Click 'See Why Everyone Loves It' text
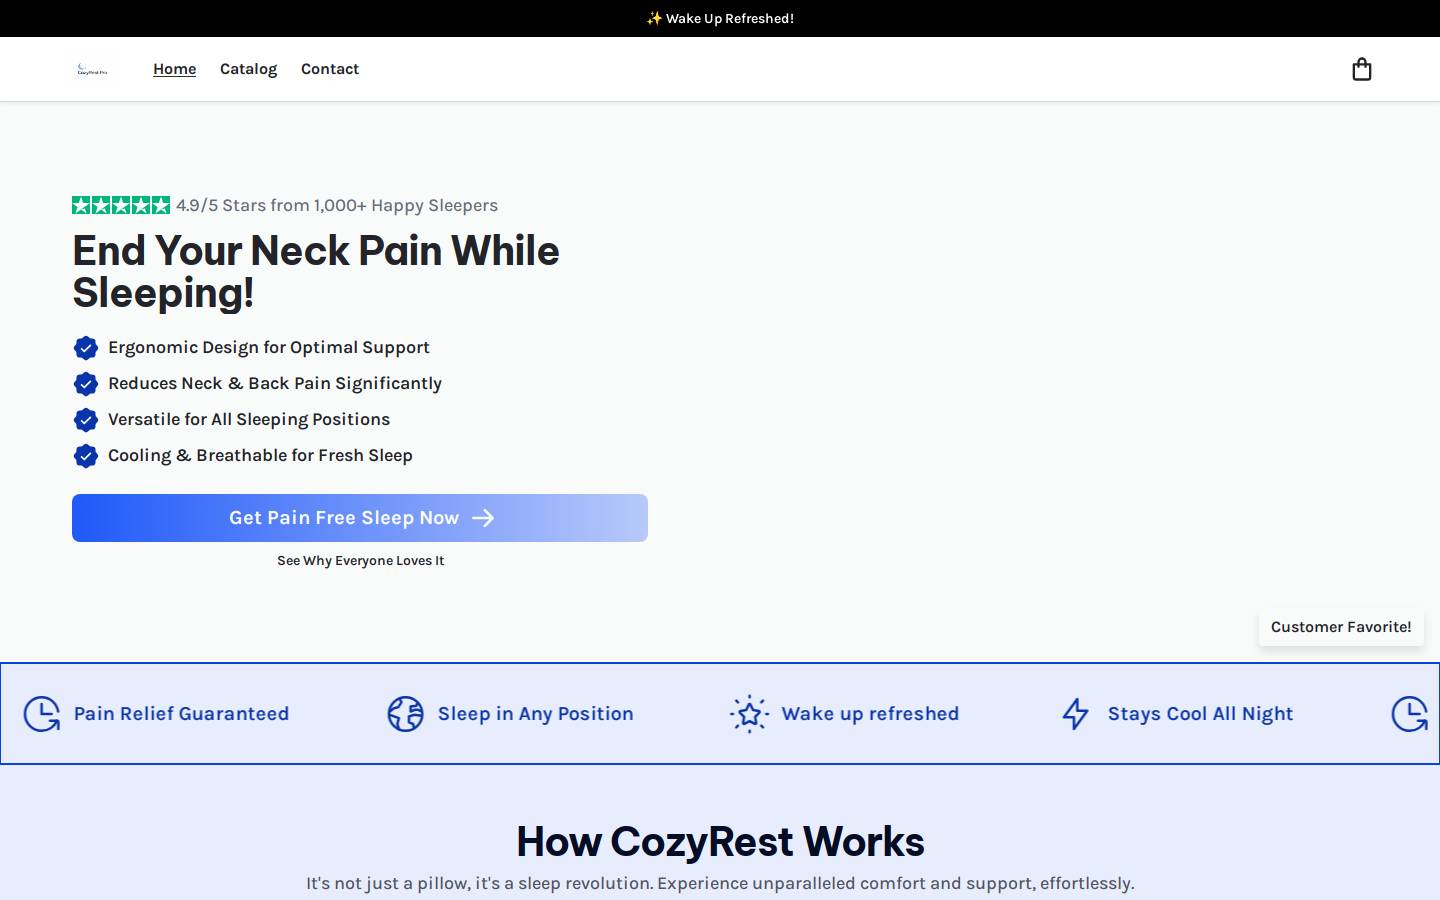This screenshot has width=1440, height=900. pyautogui.click(x=360, y=561)
